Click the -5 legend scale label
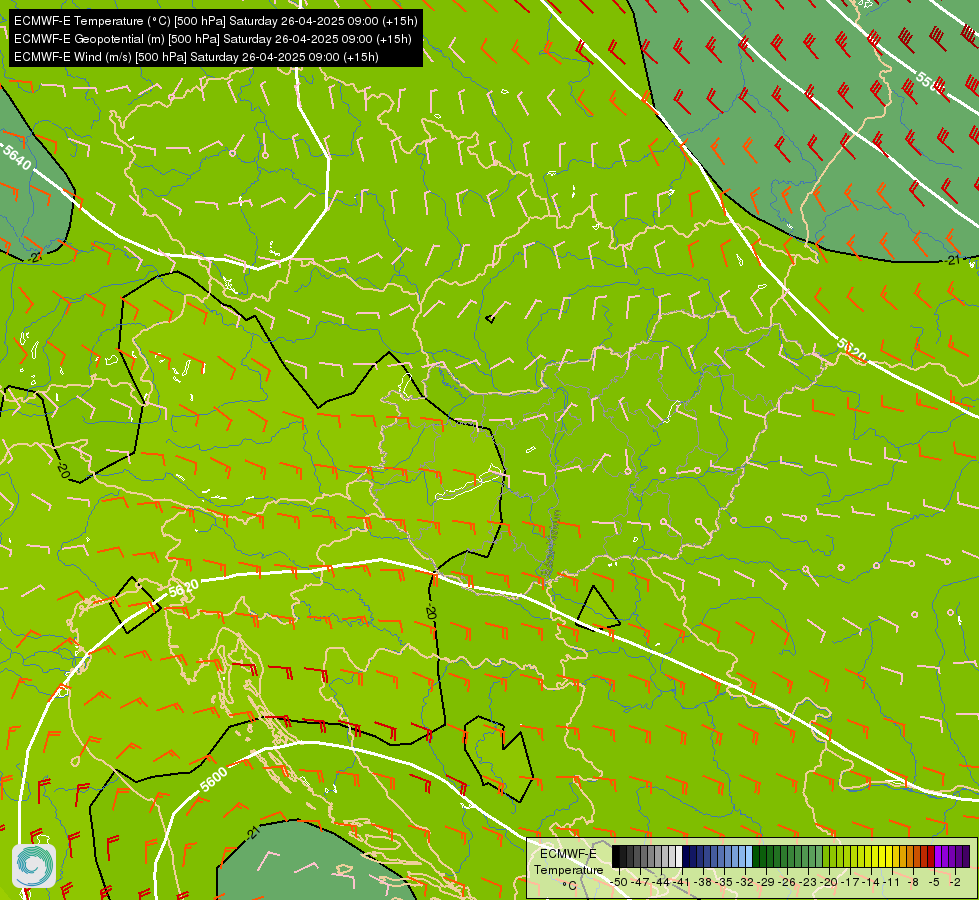This screenshot has height=900, width=979. pyautogui.click(x=934, y=882)
